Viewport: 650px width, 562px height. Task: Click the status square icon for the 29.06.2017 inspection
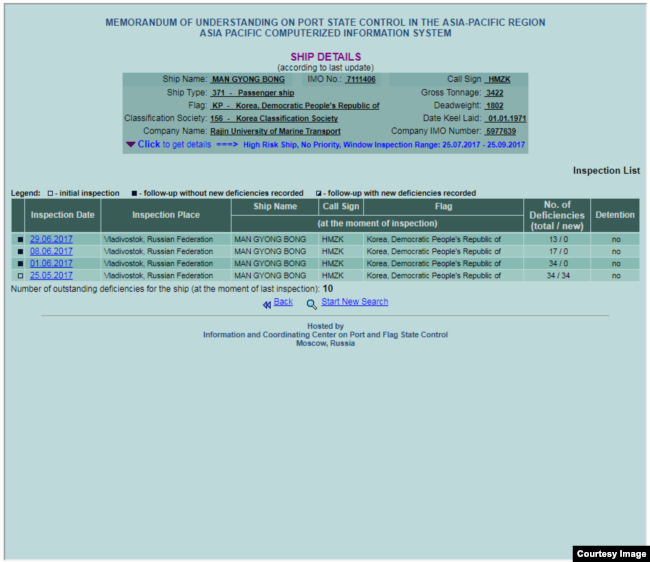[19, 240]
